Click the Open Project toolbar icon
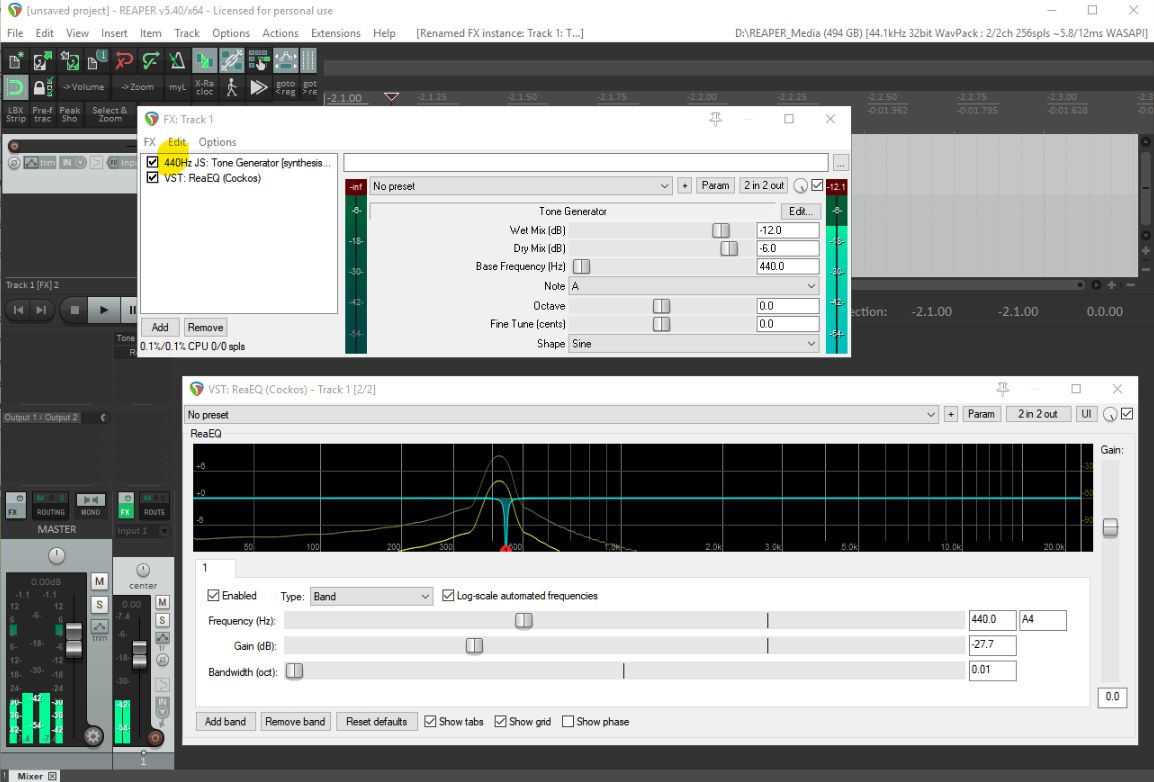The height and width of the screenshot is (782, 1154). [43, 61]
